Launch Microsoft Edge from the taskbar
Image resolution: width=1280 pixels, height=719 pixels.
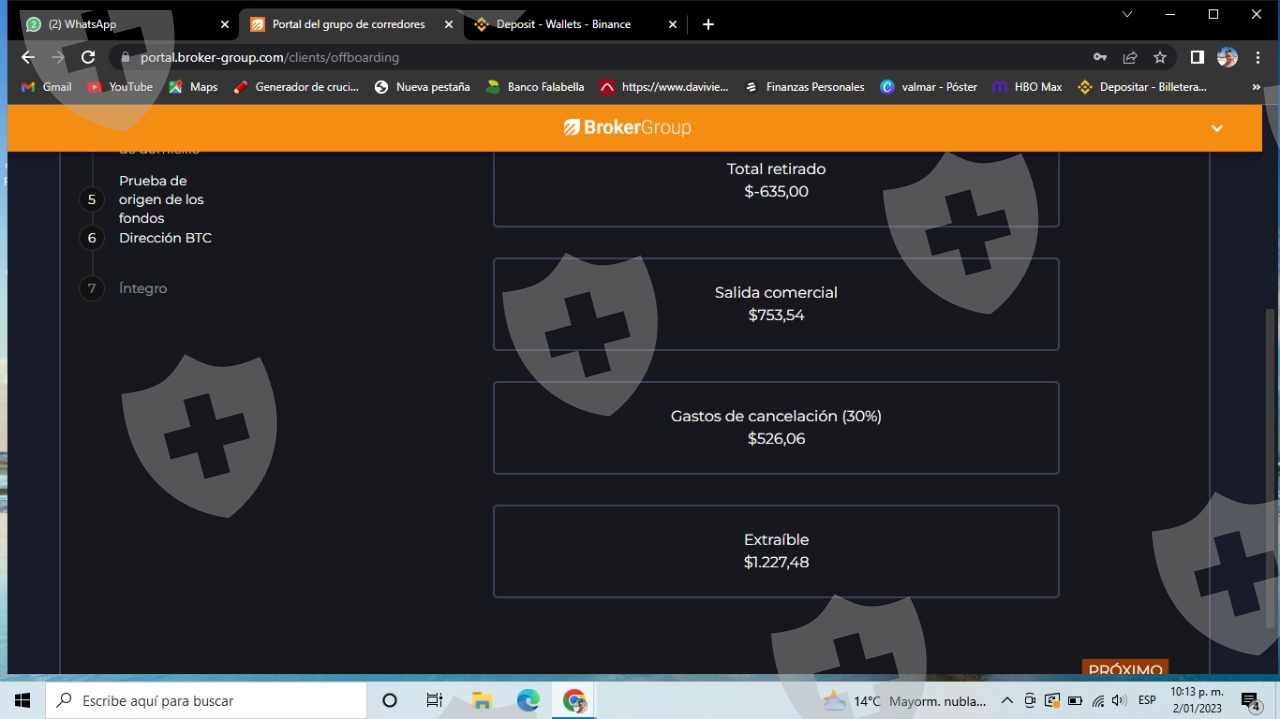click(x=528, y=700)
